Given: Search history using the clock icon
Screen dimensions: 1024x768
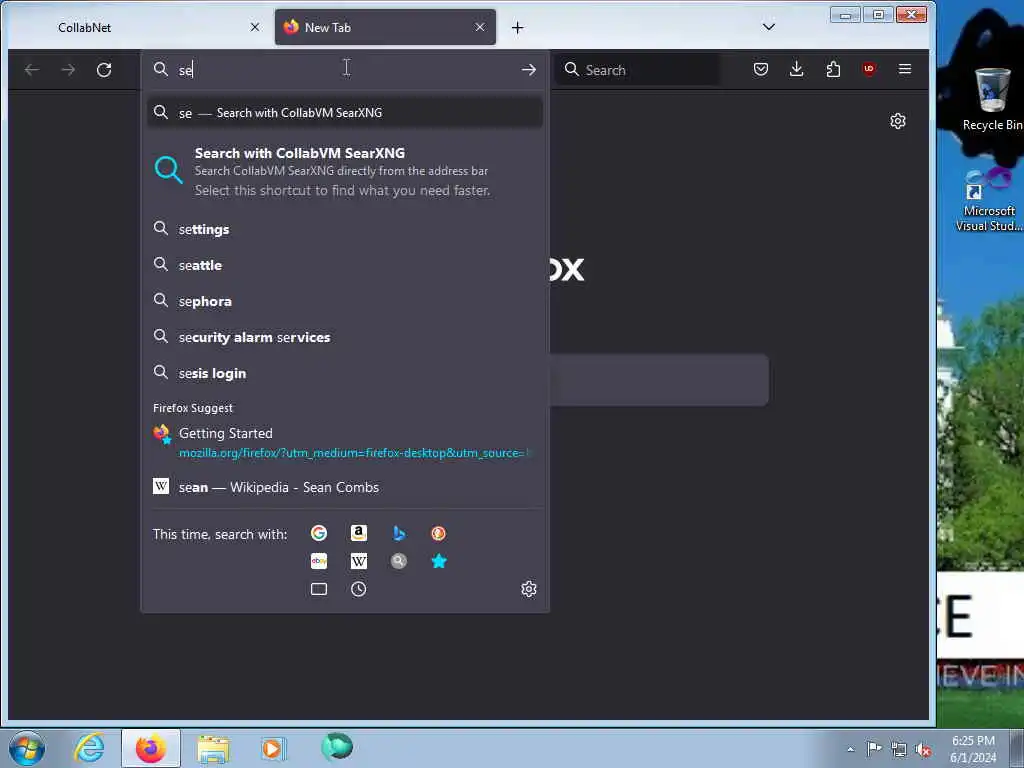Looking at the screenshot, I should (359, 589).
